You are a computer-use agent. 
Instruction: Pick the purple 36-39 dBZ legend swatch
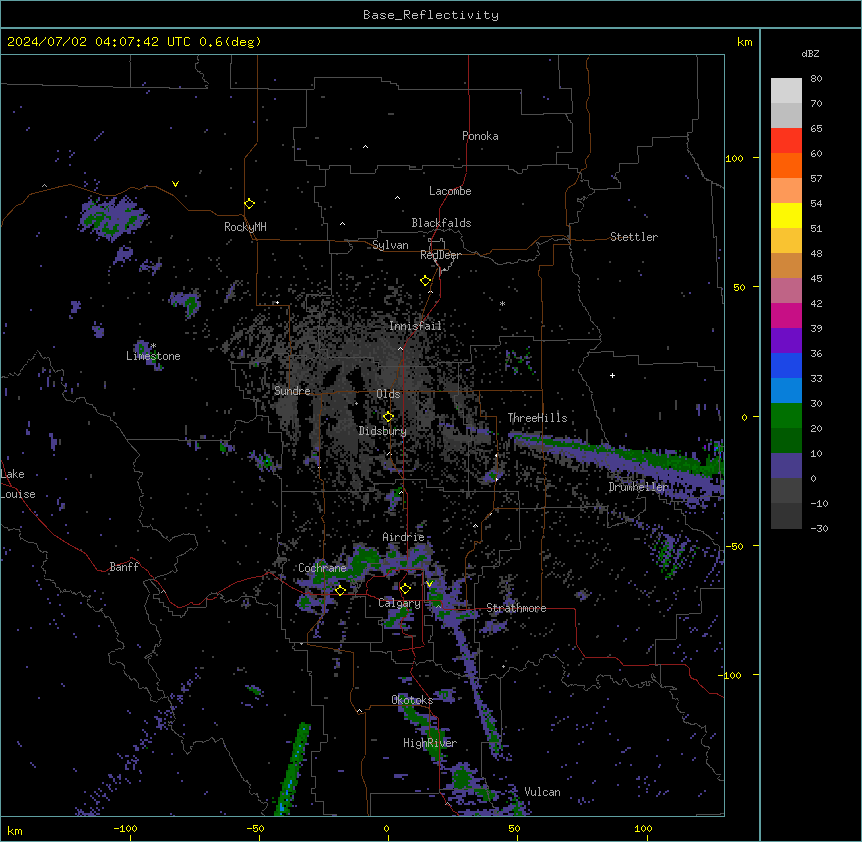pyautogui.click(x=786, y=341)
